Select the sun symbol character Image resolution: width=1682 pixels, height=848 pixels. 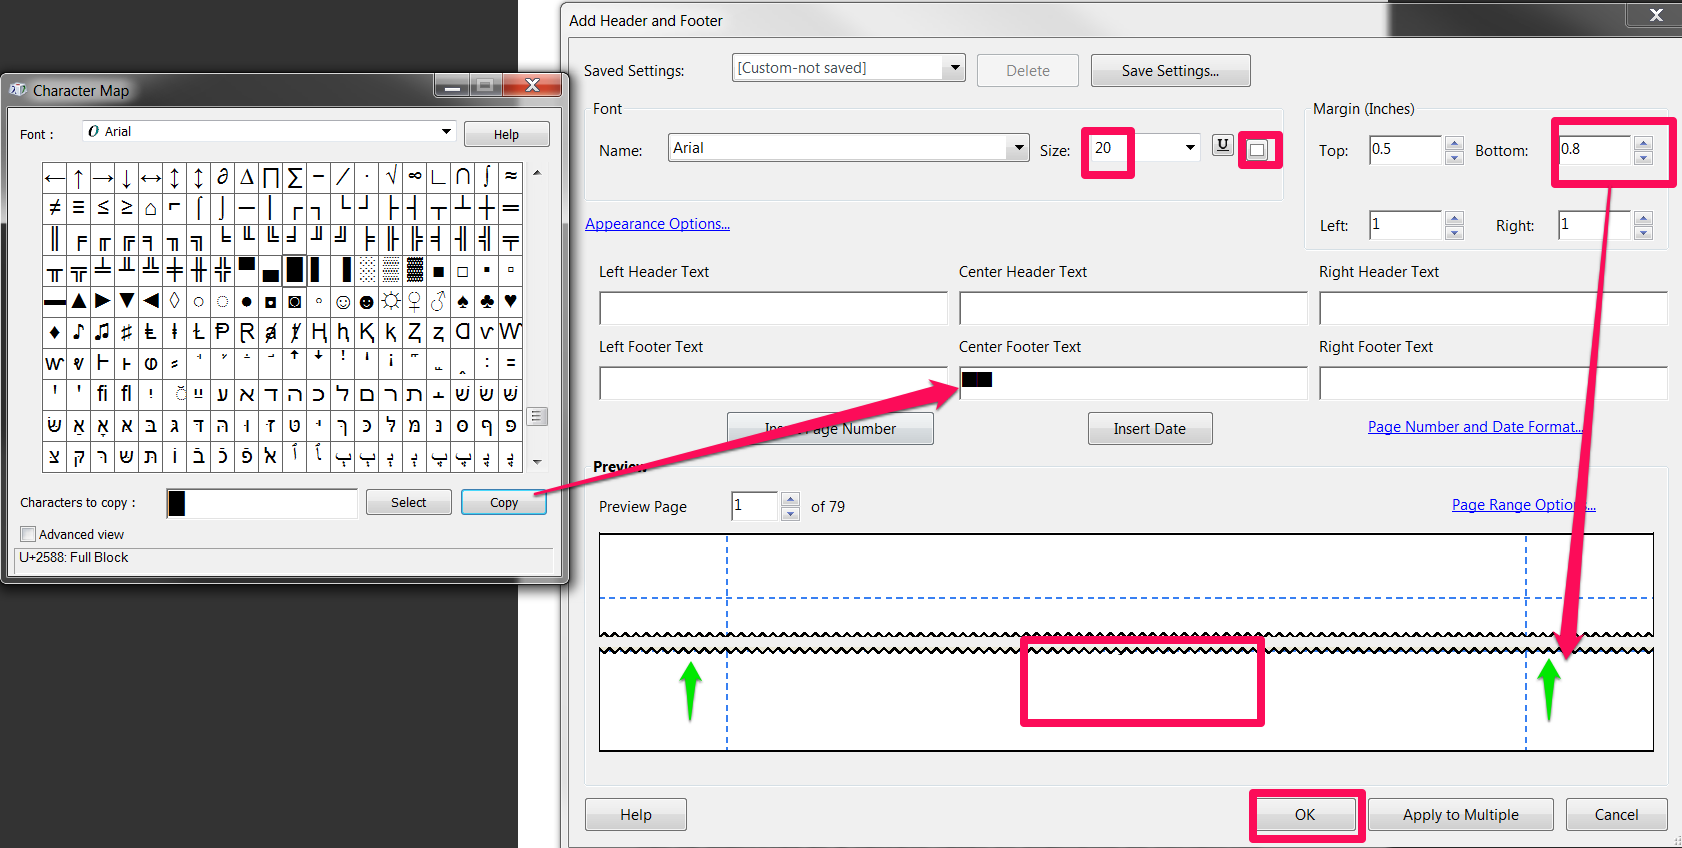pos(391,301)
